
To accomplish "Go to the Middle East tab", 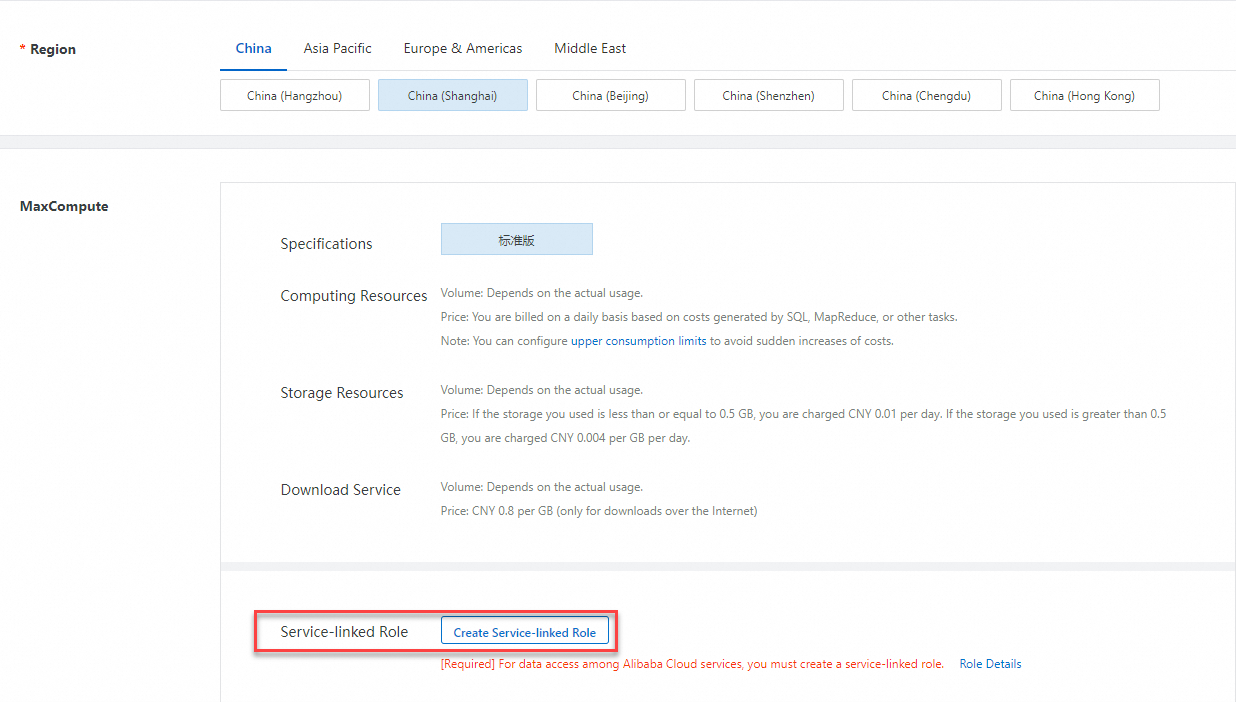I will pos(590,48).
